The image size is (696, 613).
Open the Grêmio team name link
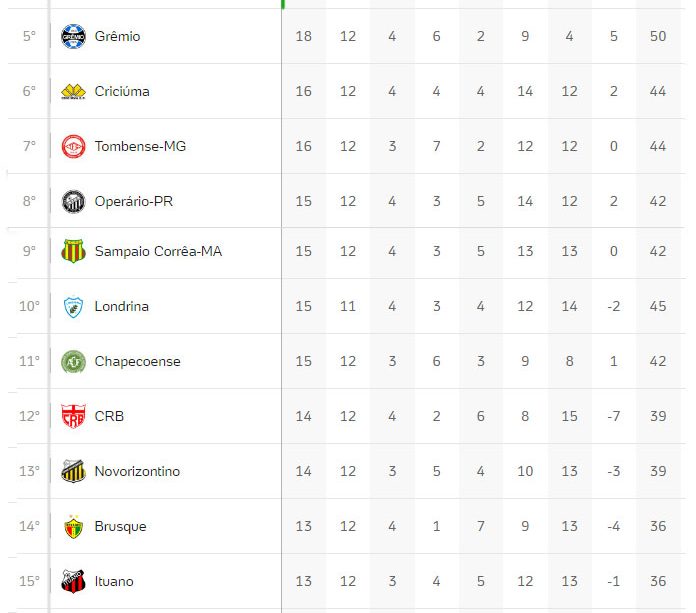point(117,36)
